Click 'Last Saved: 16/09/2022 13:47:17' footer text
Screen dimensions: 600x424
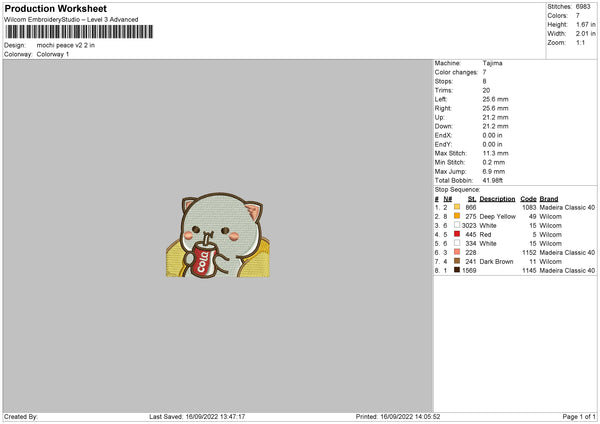[x=197, y=417]
